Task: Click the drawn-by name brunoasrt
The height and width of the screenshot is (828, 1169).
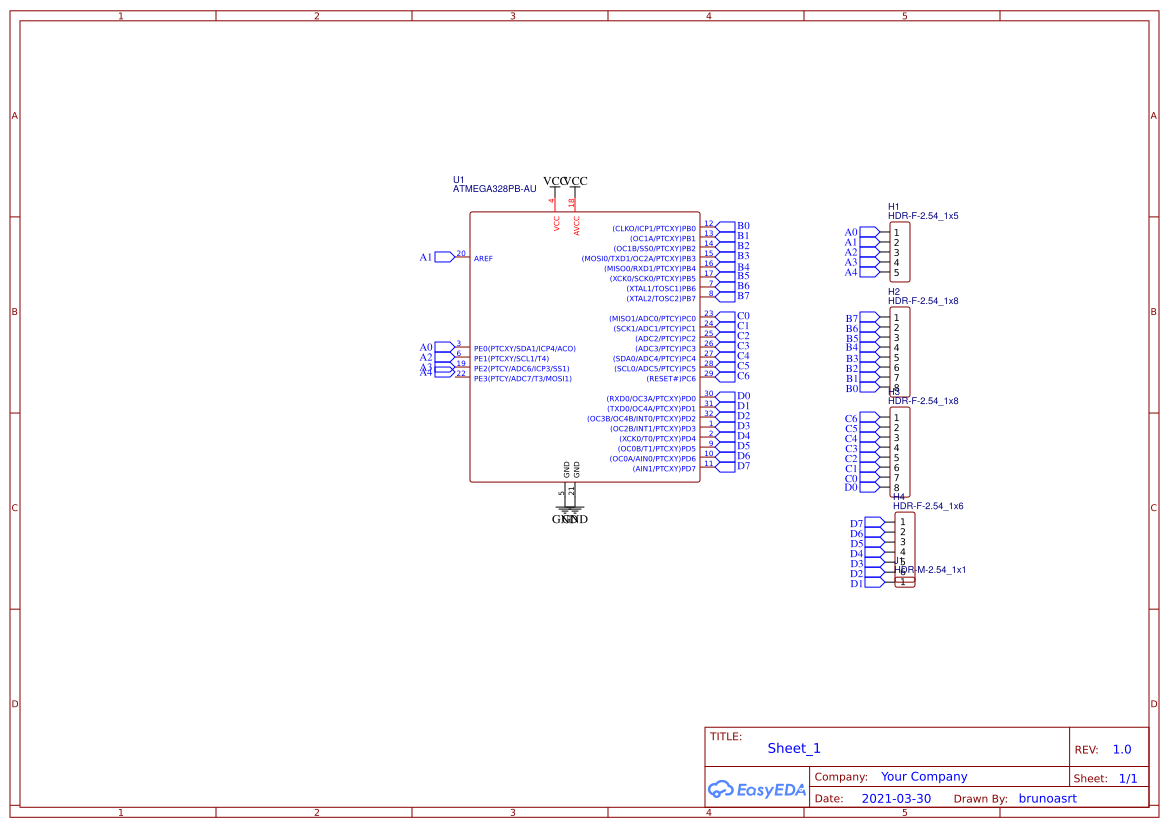Action: [1047, 798]
